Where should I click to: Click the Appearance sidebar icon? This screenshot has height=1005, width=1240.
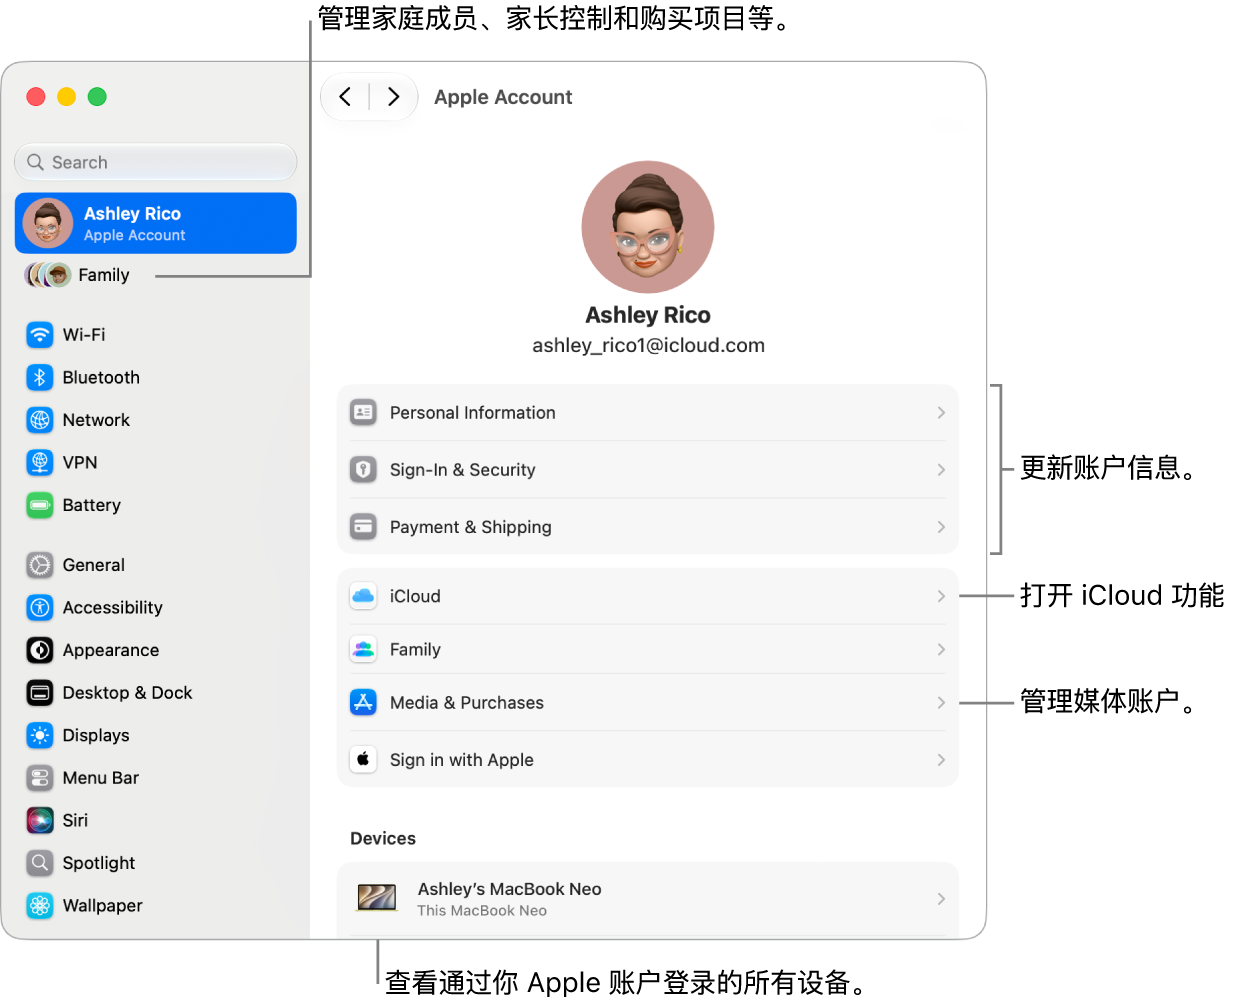click(40, 650)
